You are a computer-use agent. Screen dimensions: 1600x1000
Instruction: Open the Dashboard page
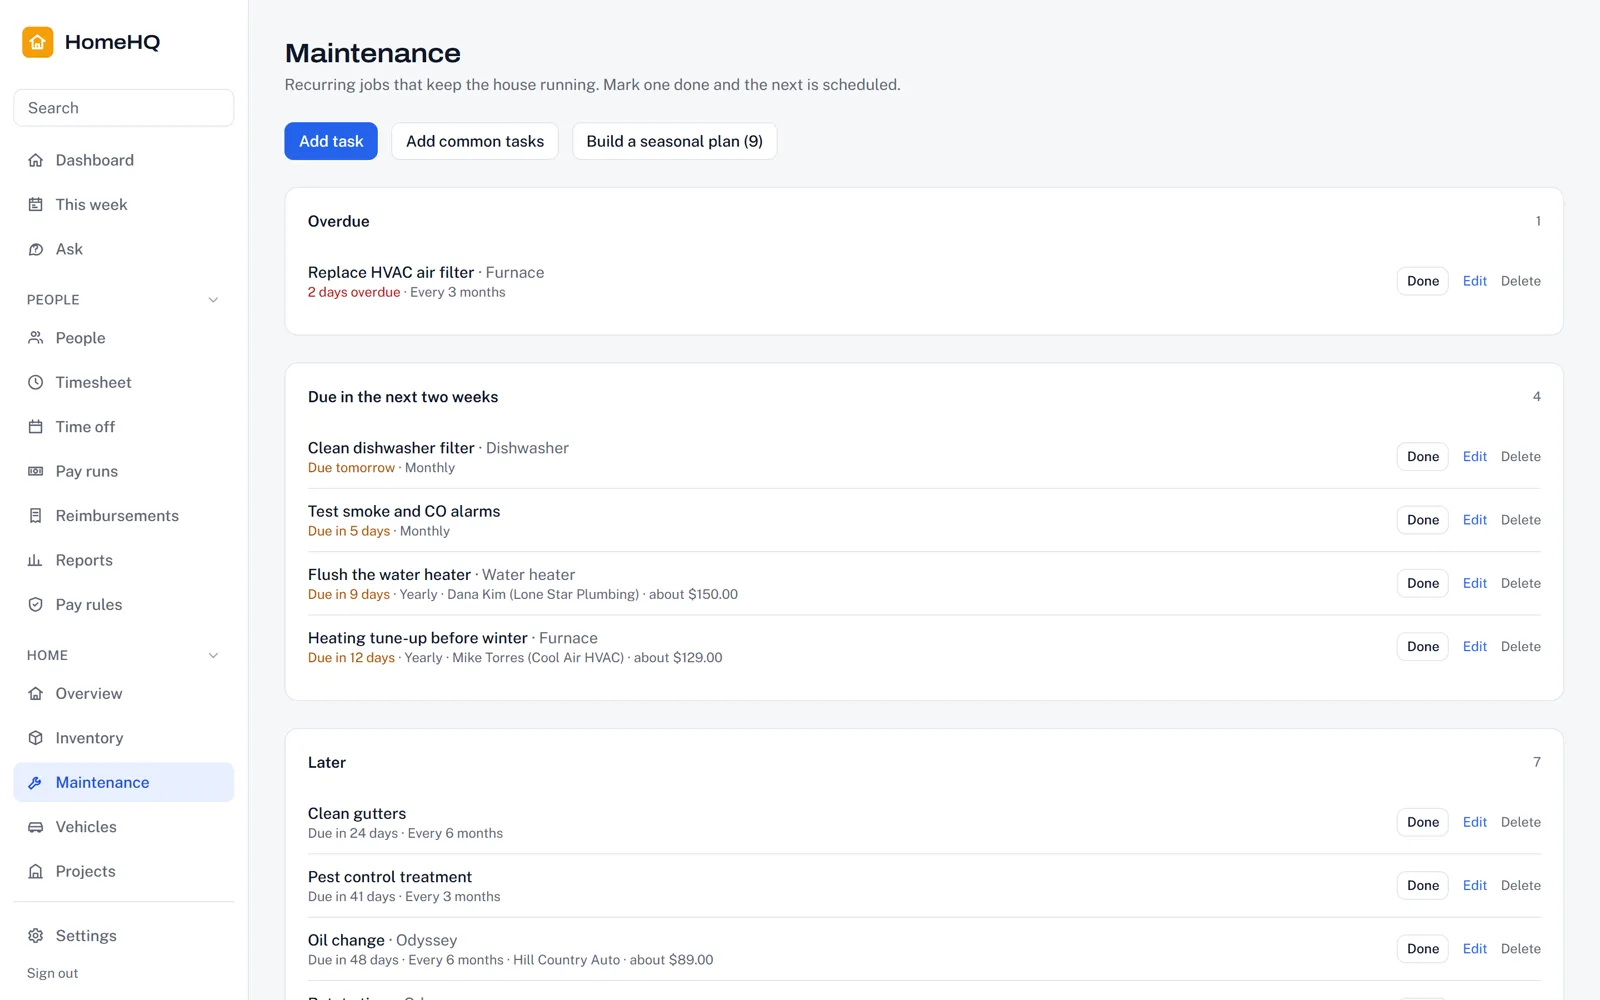(124, 160)
